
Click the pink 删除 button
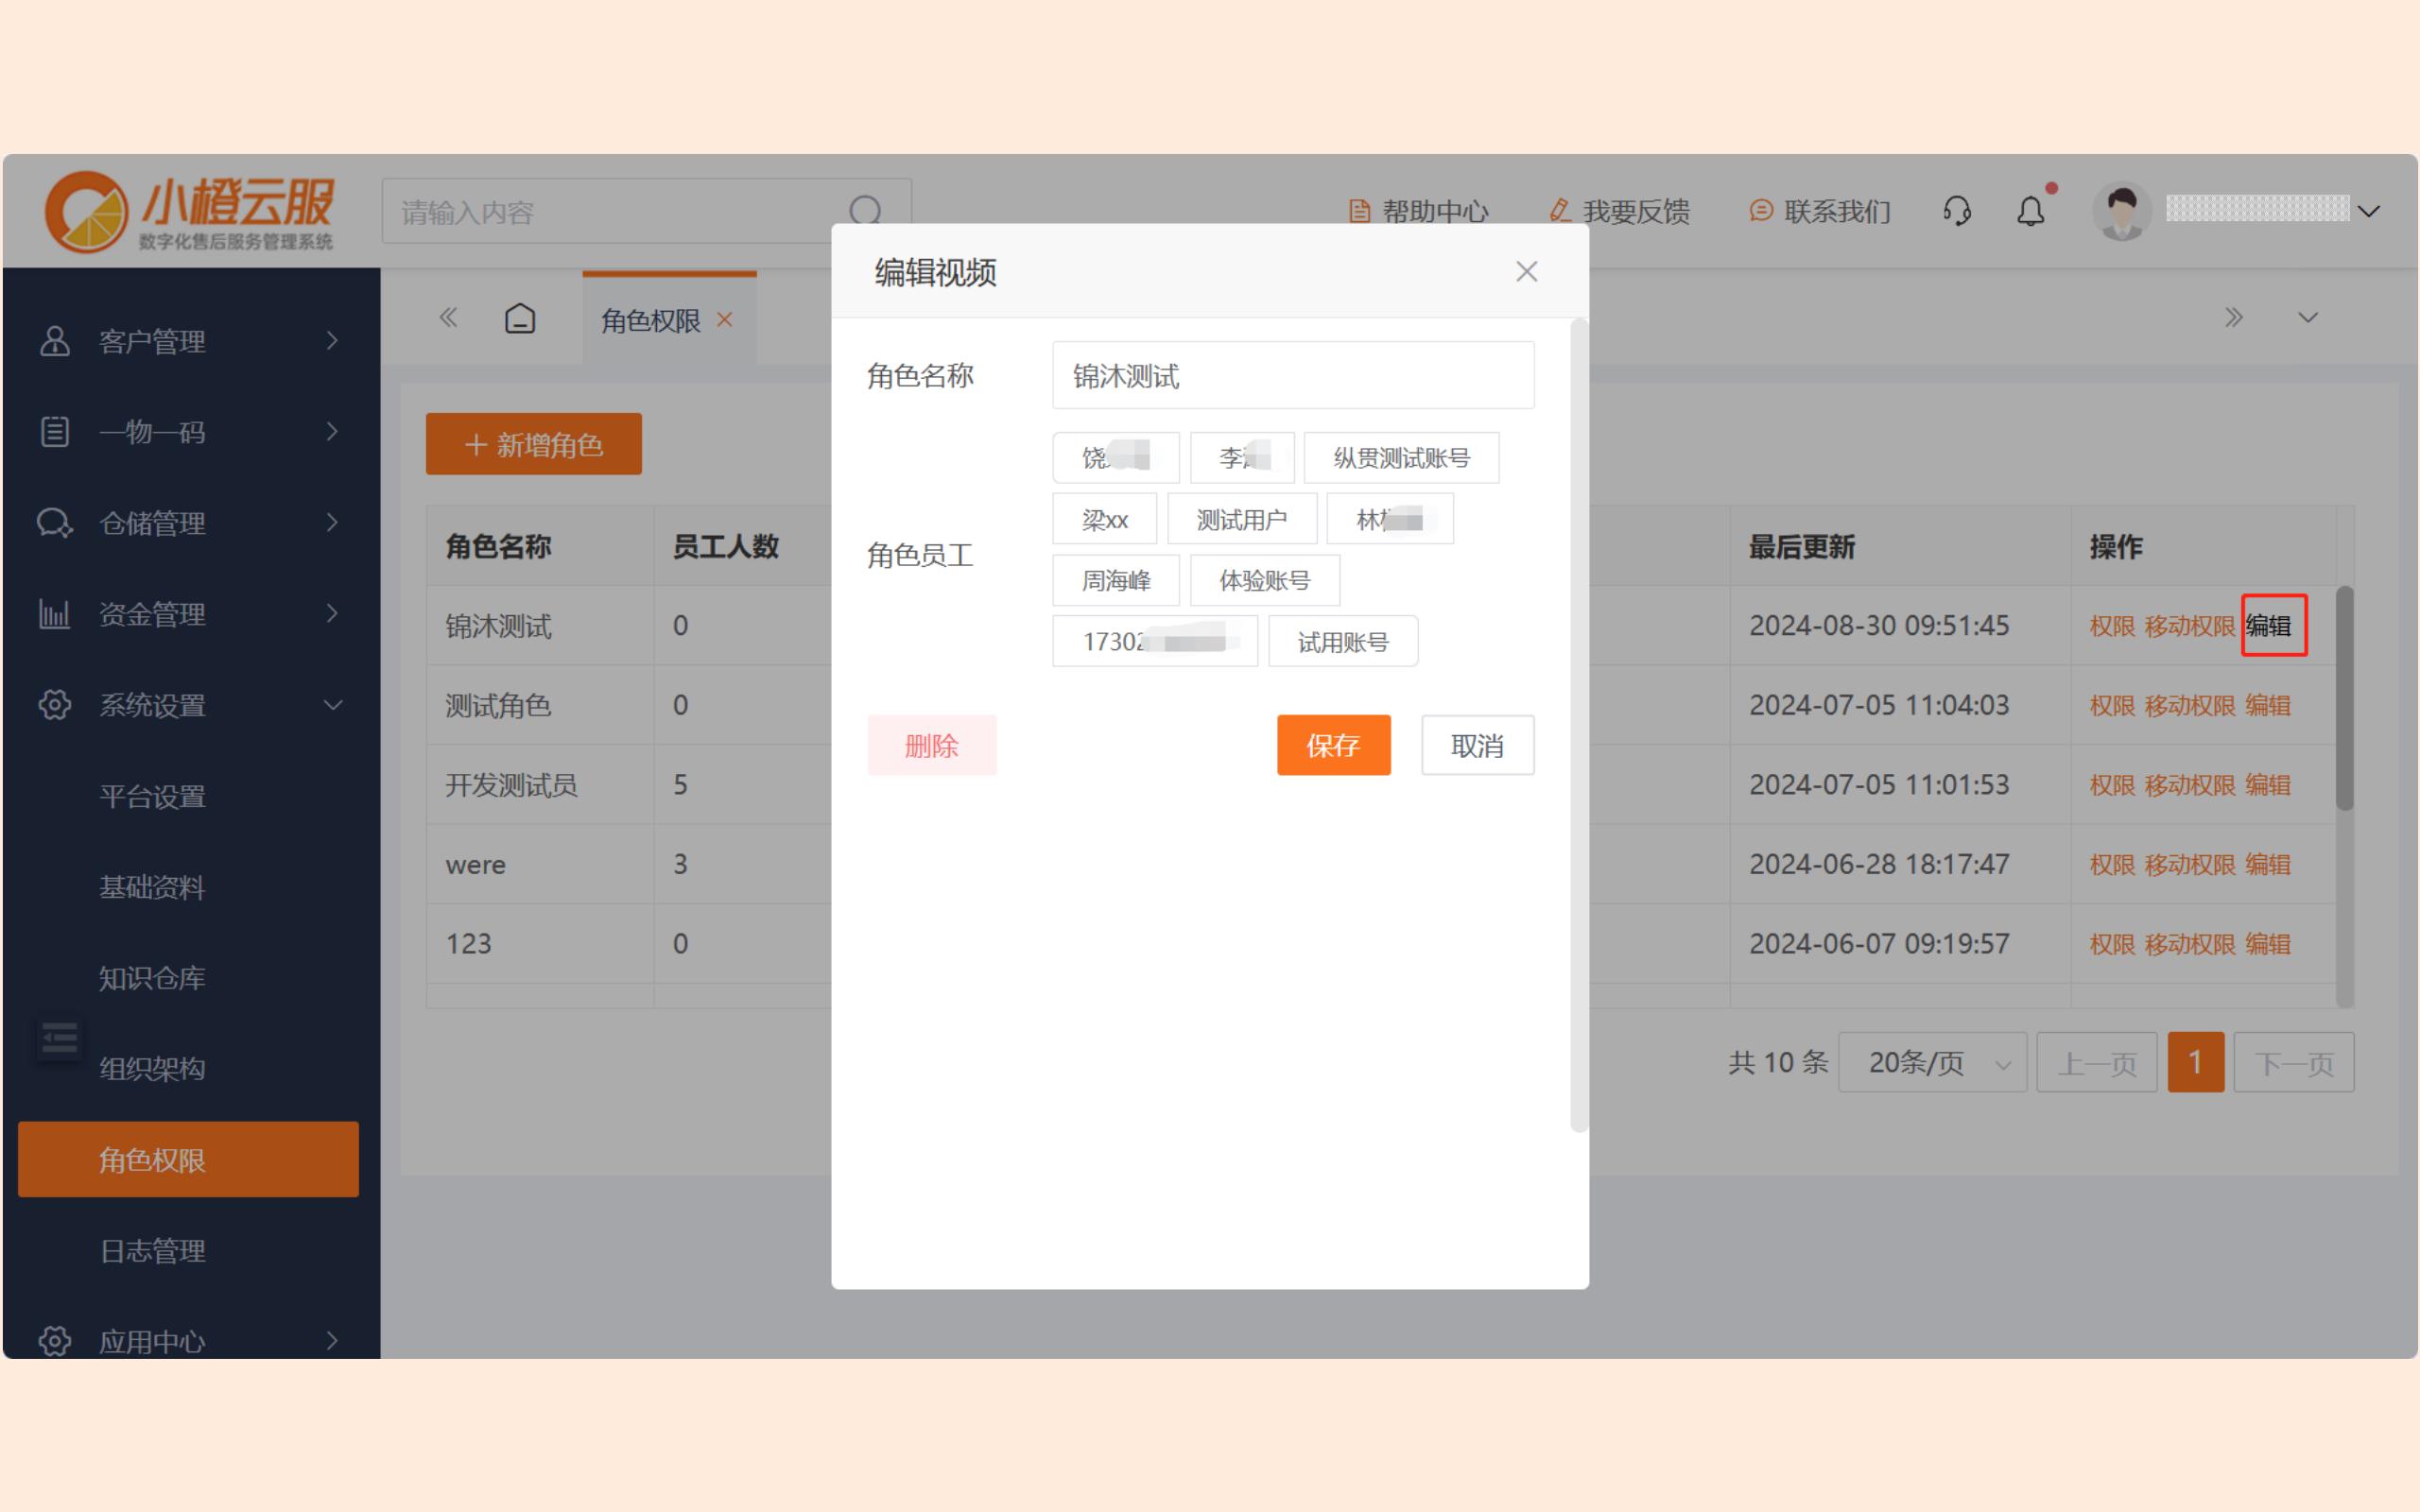(x=931, y=745)
